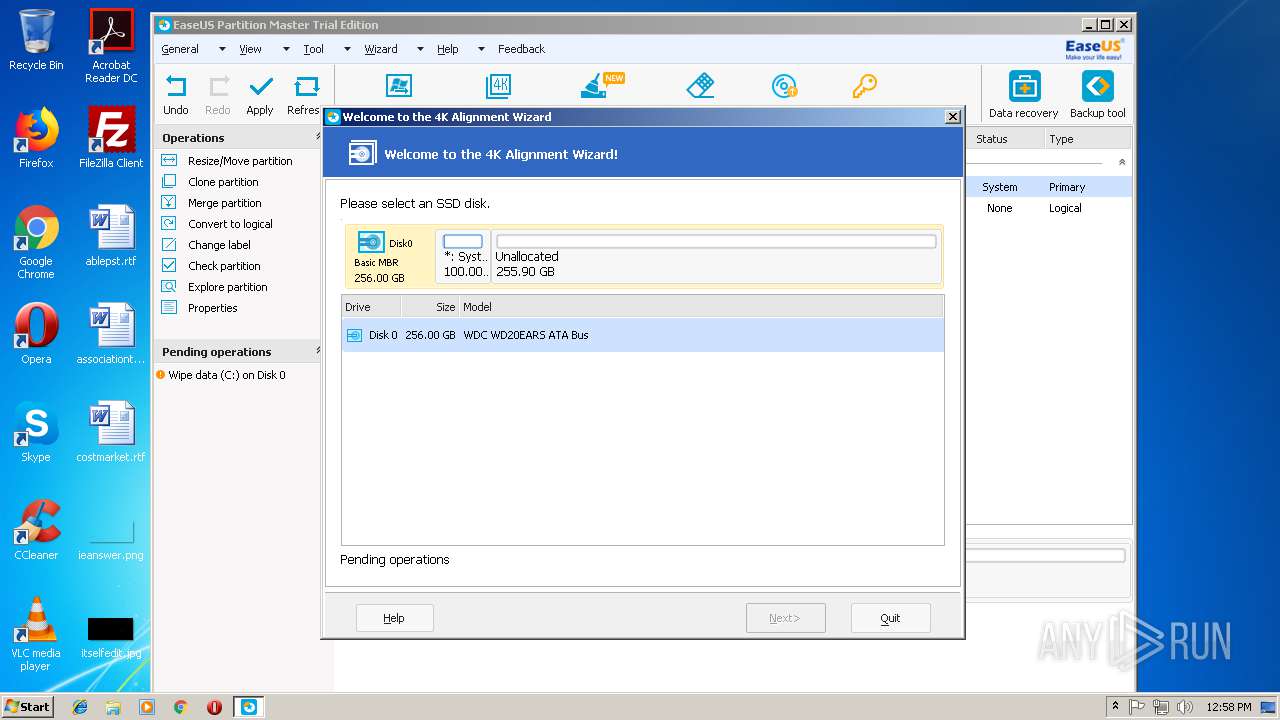The height and width of the screenshot is (720, 1280).
Task: Select the None Logical partition row
Action: [x=1049, y=208]
